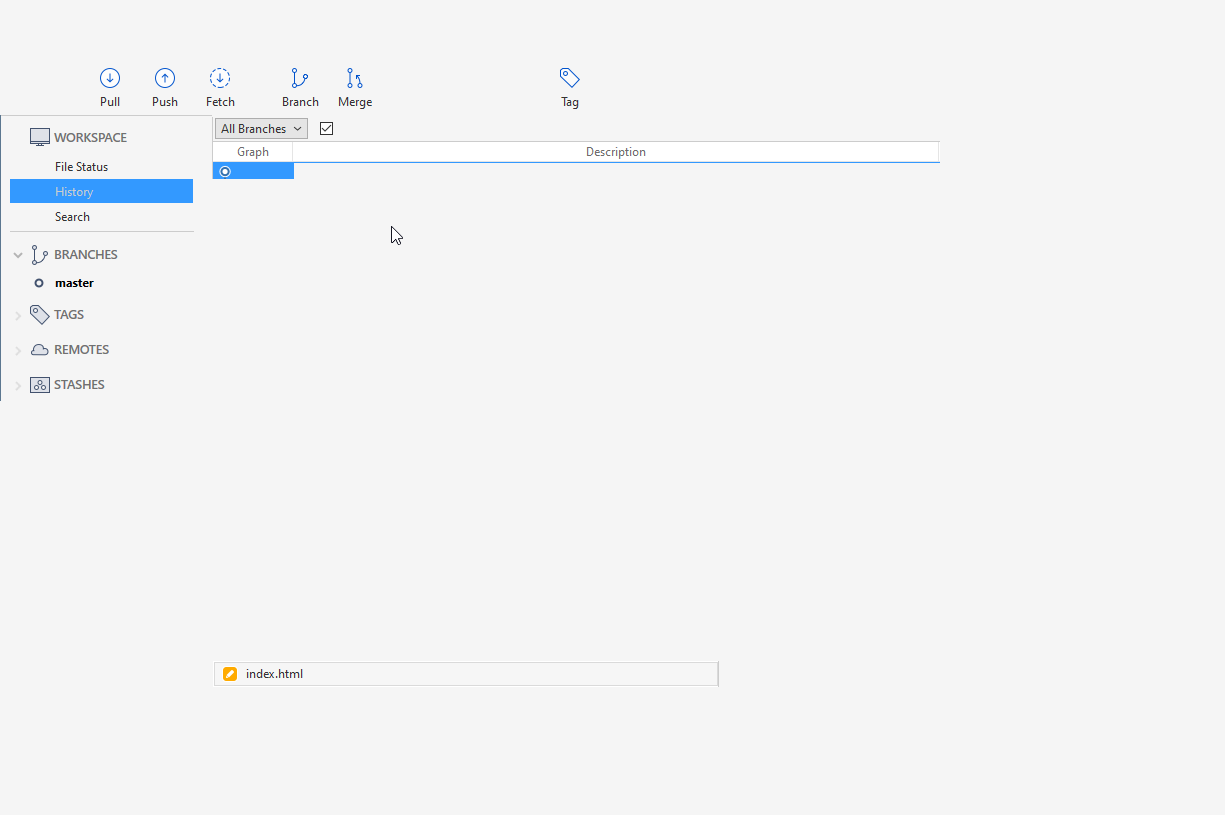Expand the STASHES section
The width and height of the screenshot is (1225, 815).
tap(18, 385)
